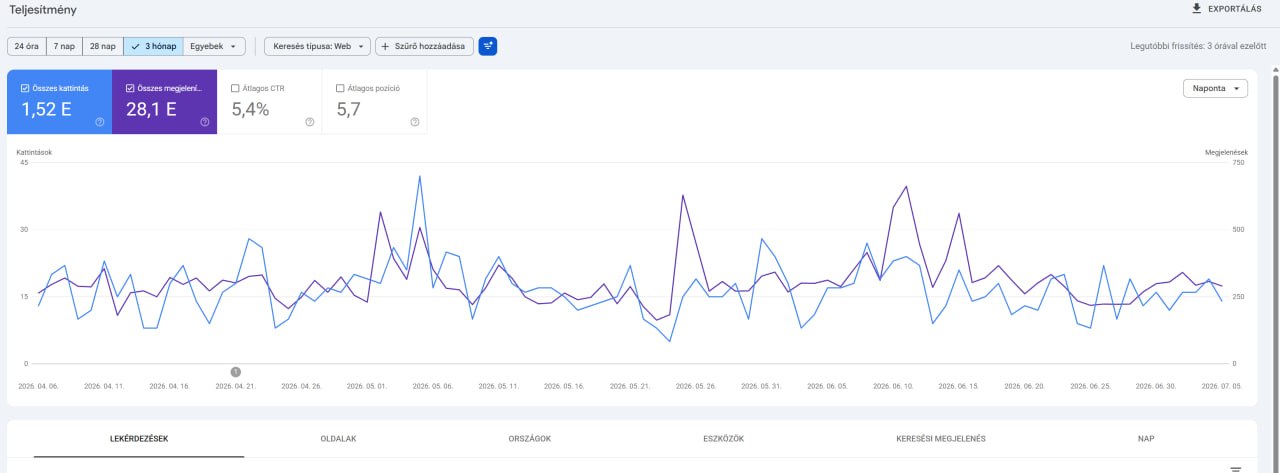
Task: Switch to the ESZKÖZÖK tab
Action: [x=723, y=438]
